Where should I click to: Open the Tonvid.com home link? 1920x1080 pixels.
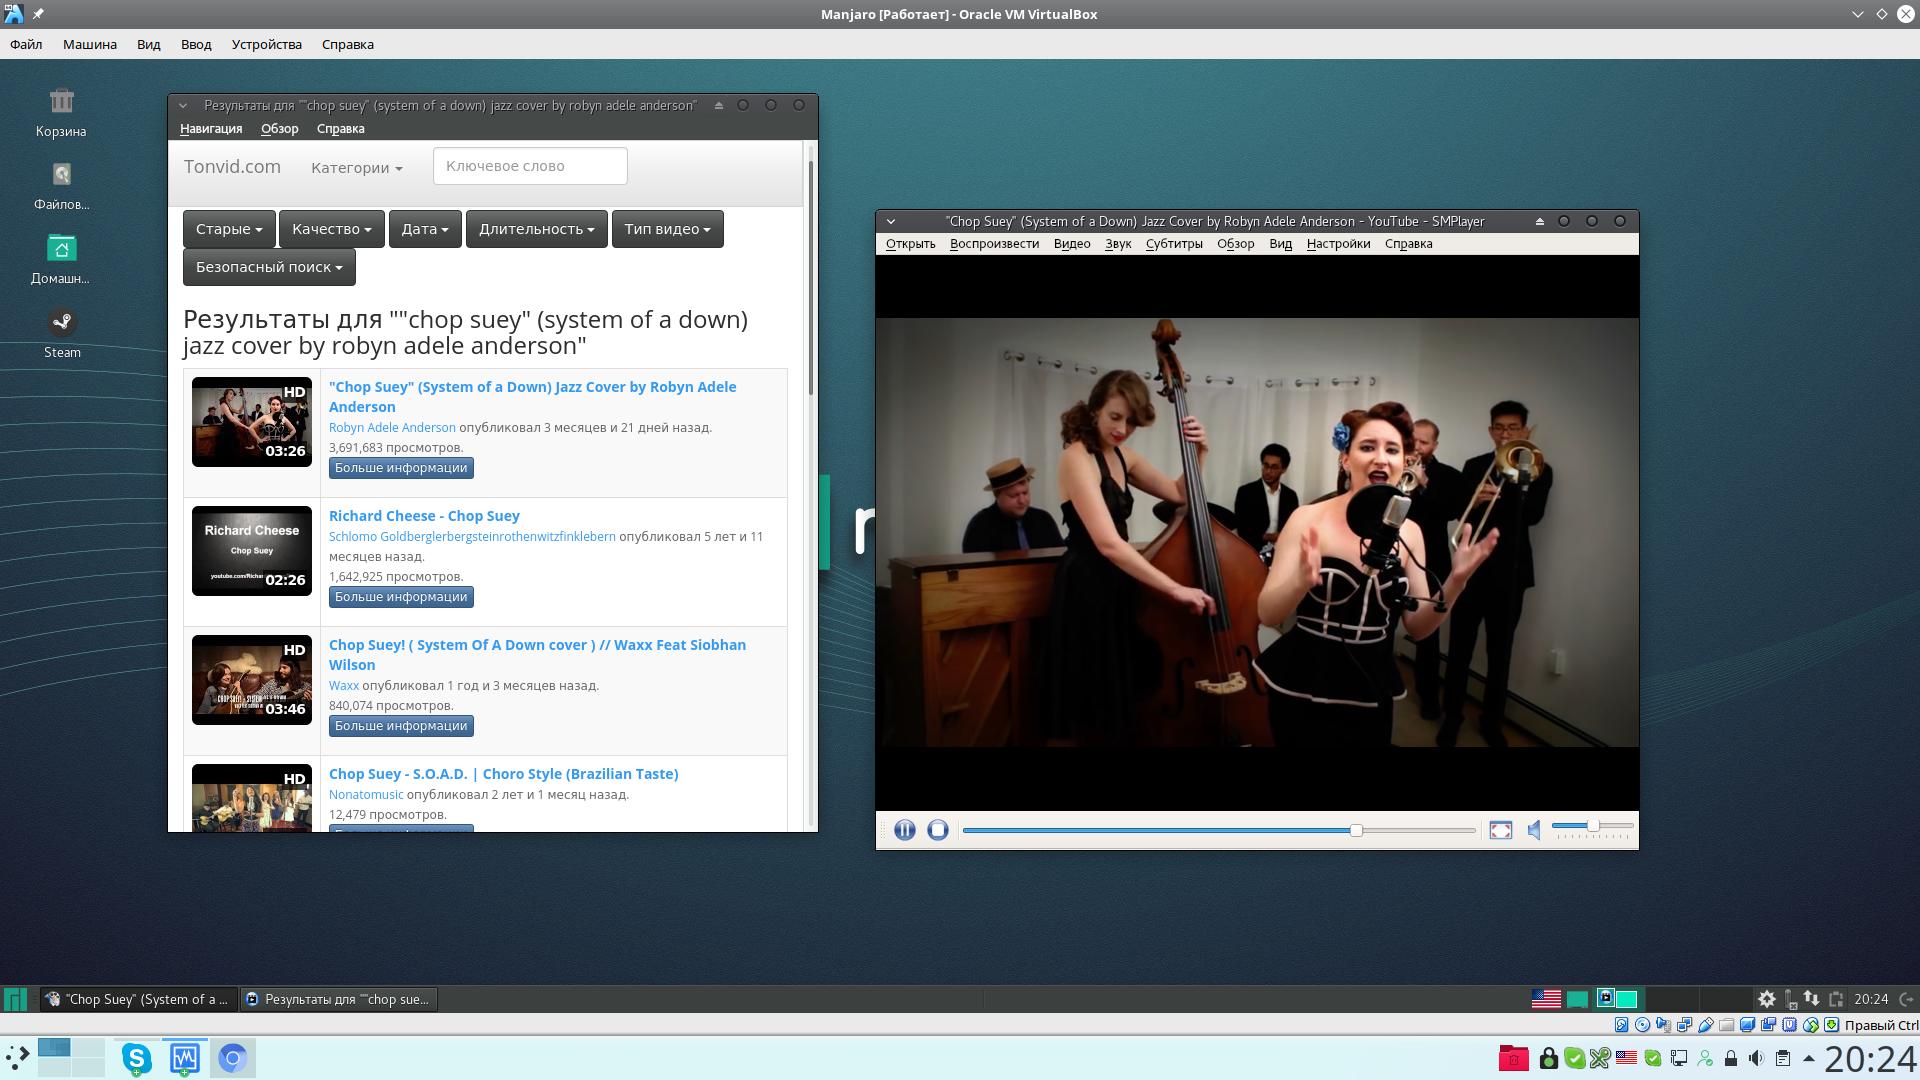232,167
